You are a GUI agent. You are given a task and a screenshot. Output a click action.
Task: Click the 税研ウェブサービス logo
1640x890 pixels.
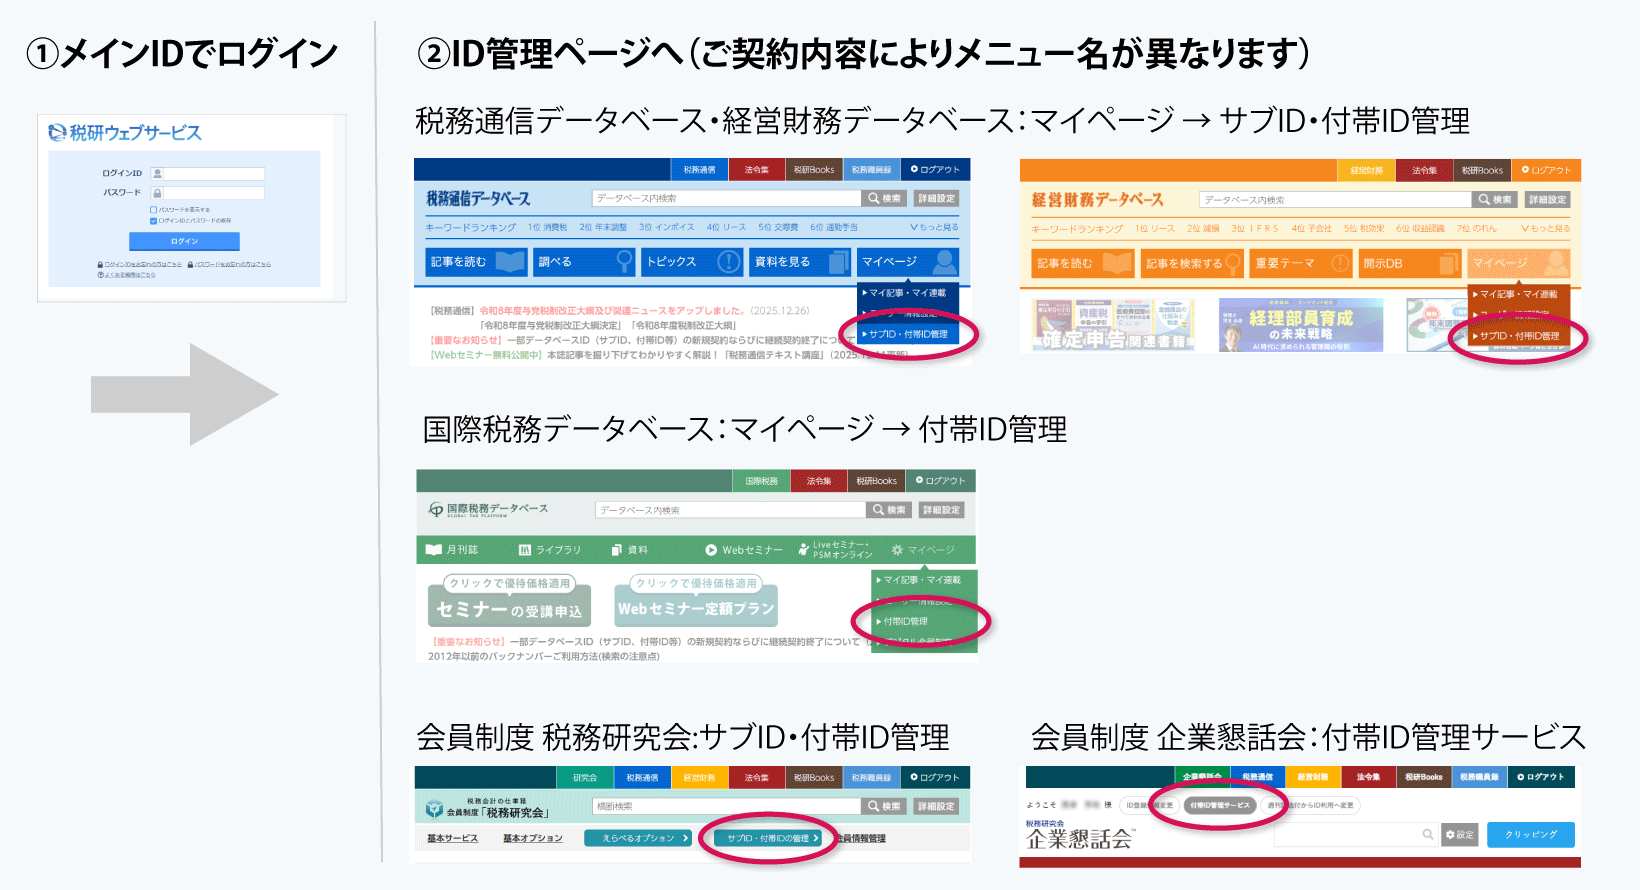coord(126,132)
